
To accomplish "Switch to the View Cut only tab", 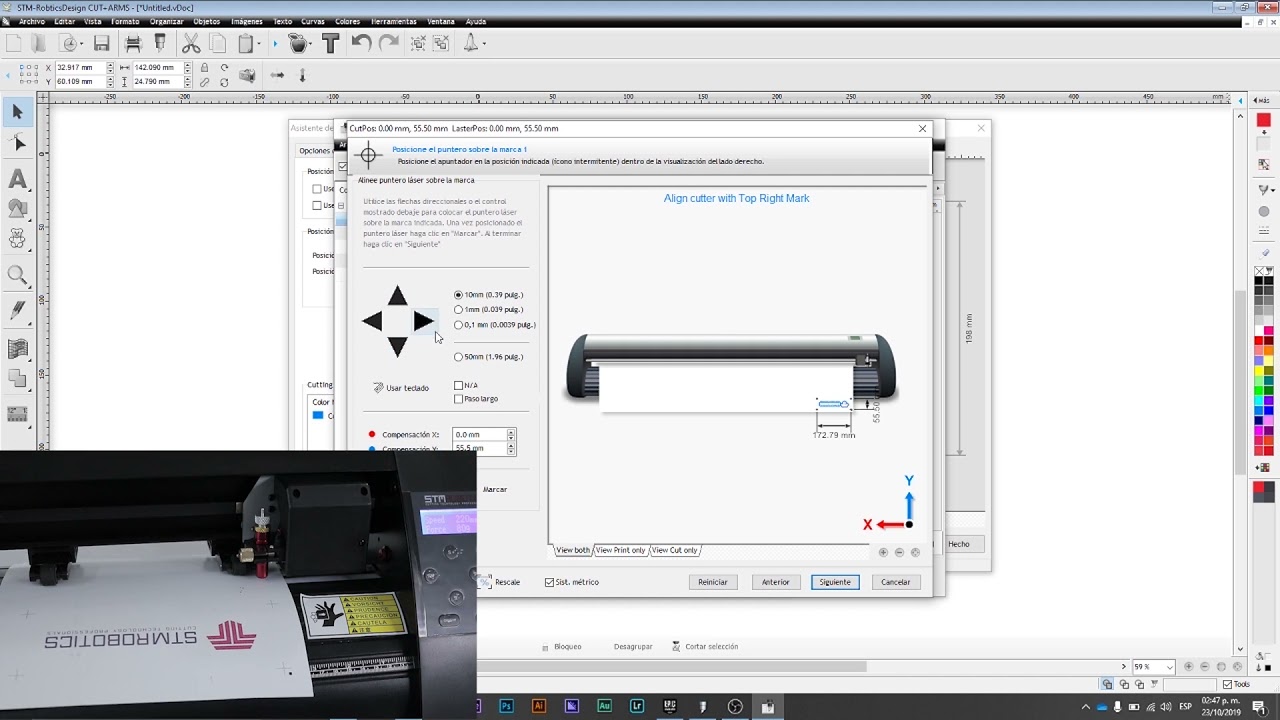I will 675,550.
